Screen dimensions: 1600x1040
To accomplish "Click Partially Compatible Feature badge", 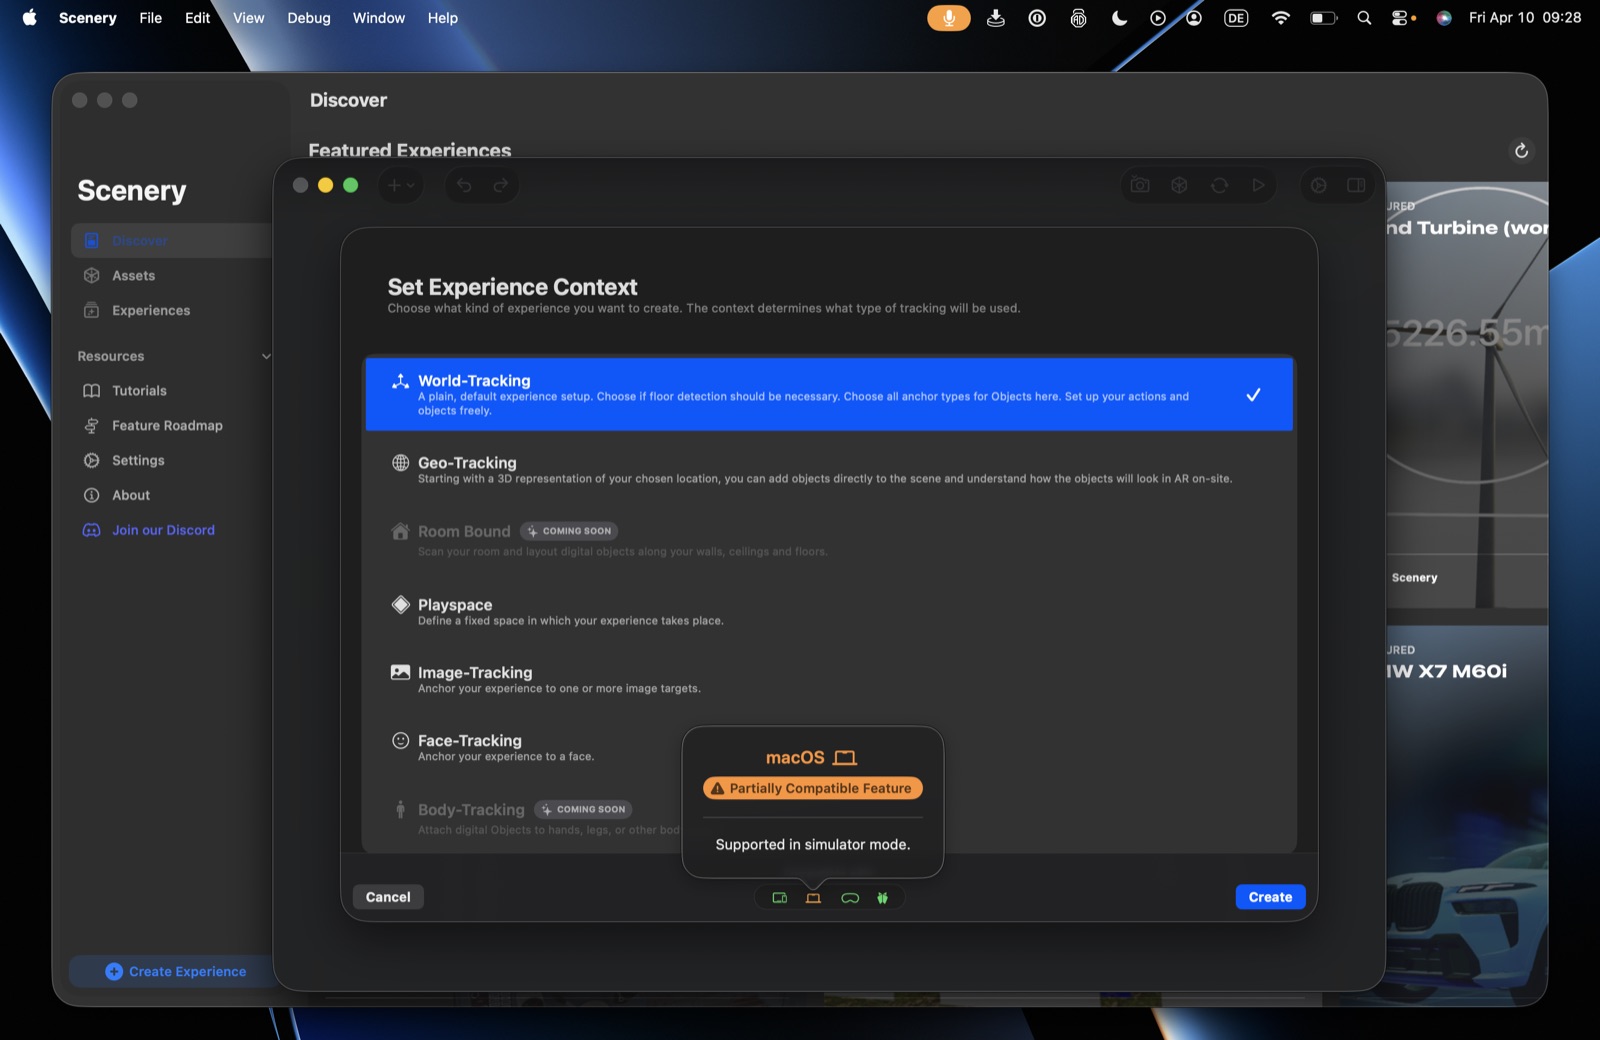I will point(812,788).
